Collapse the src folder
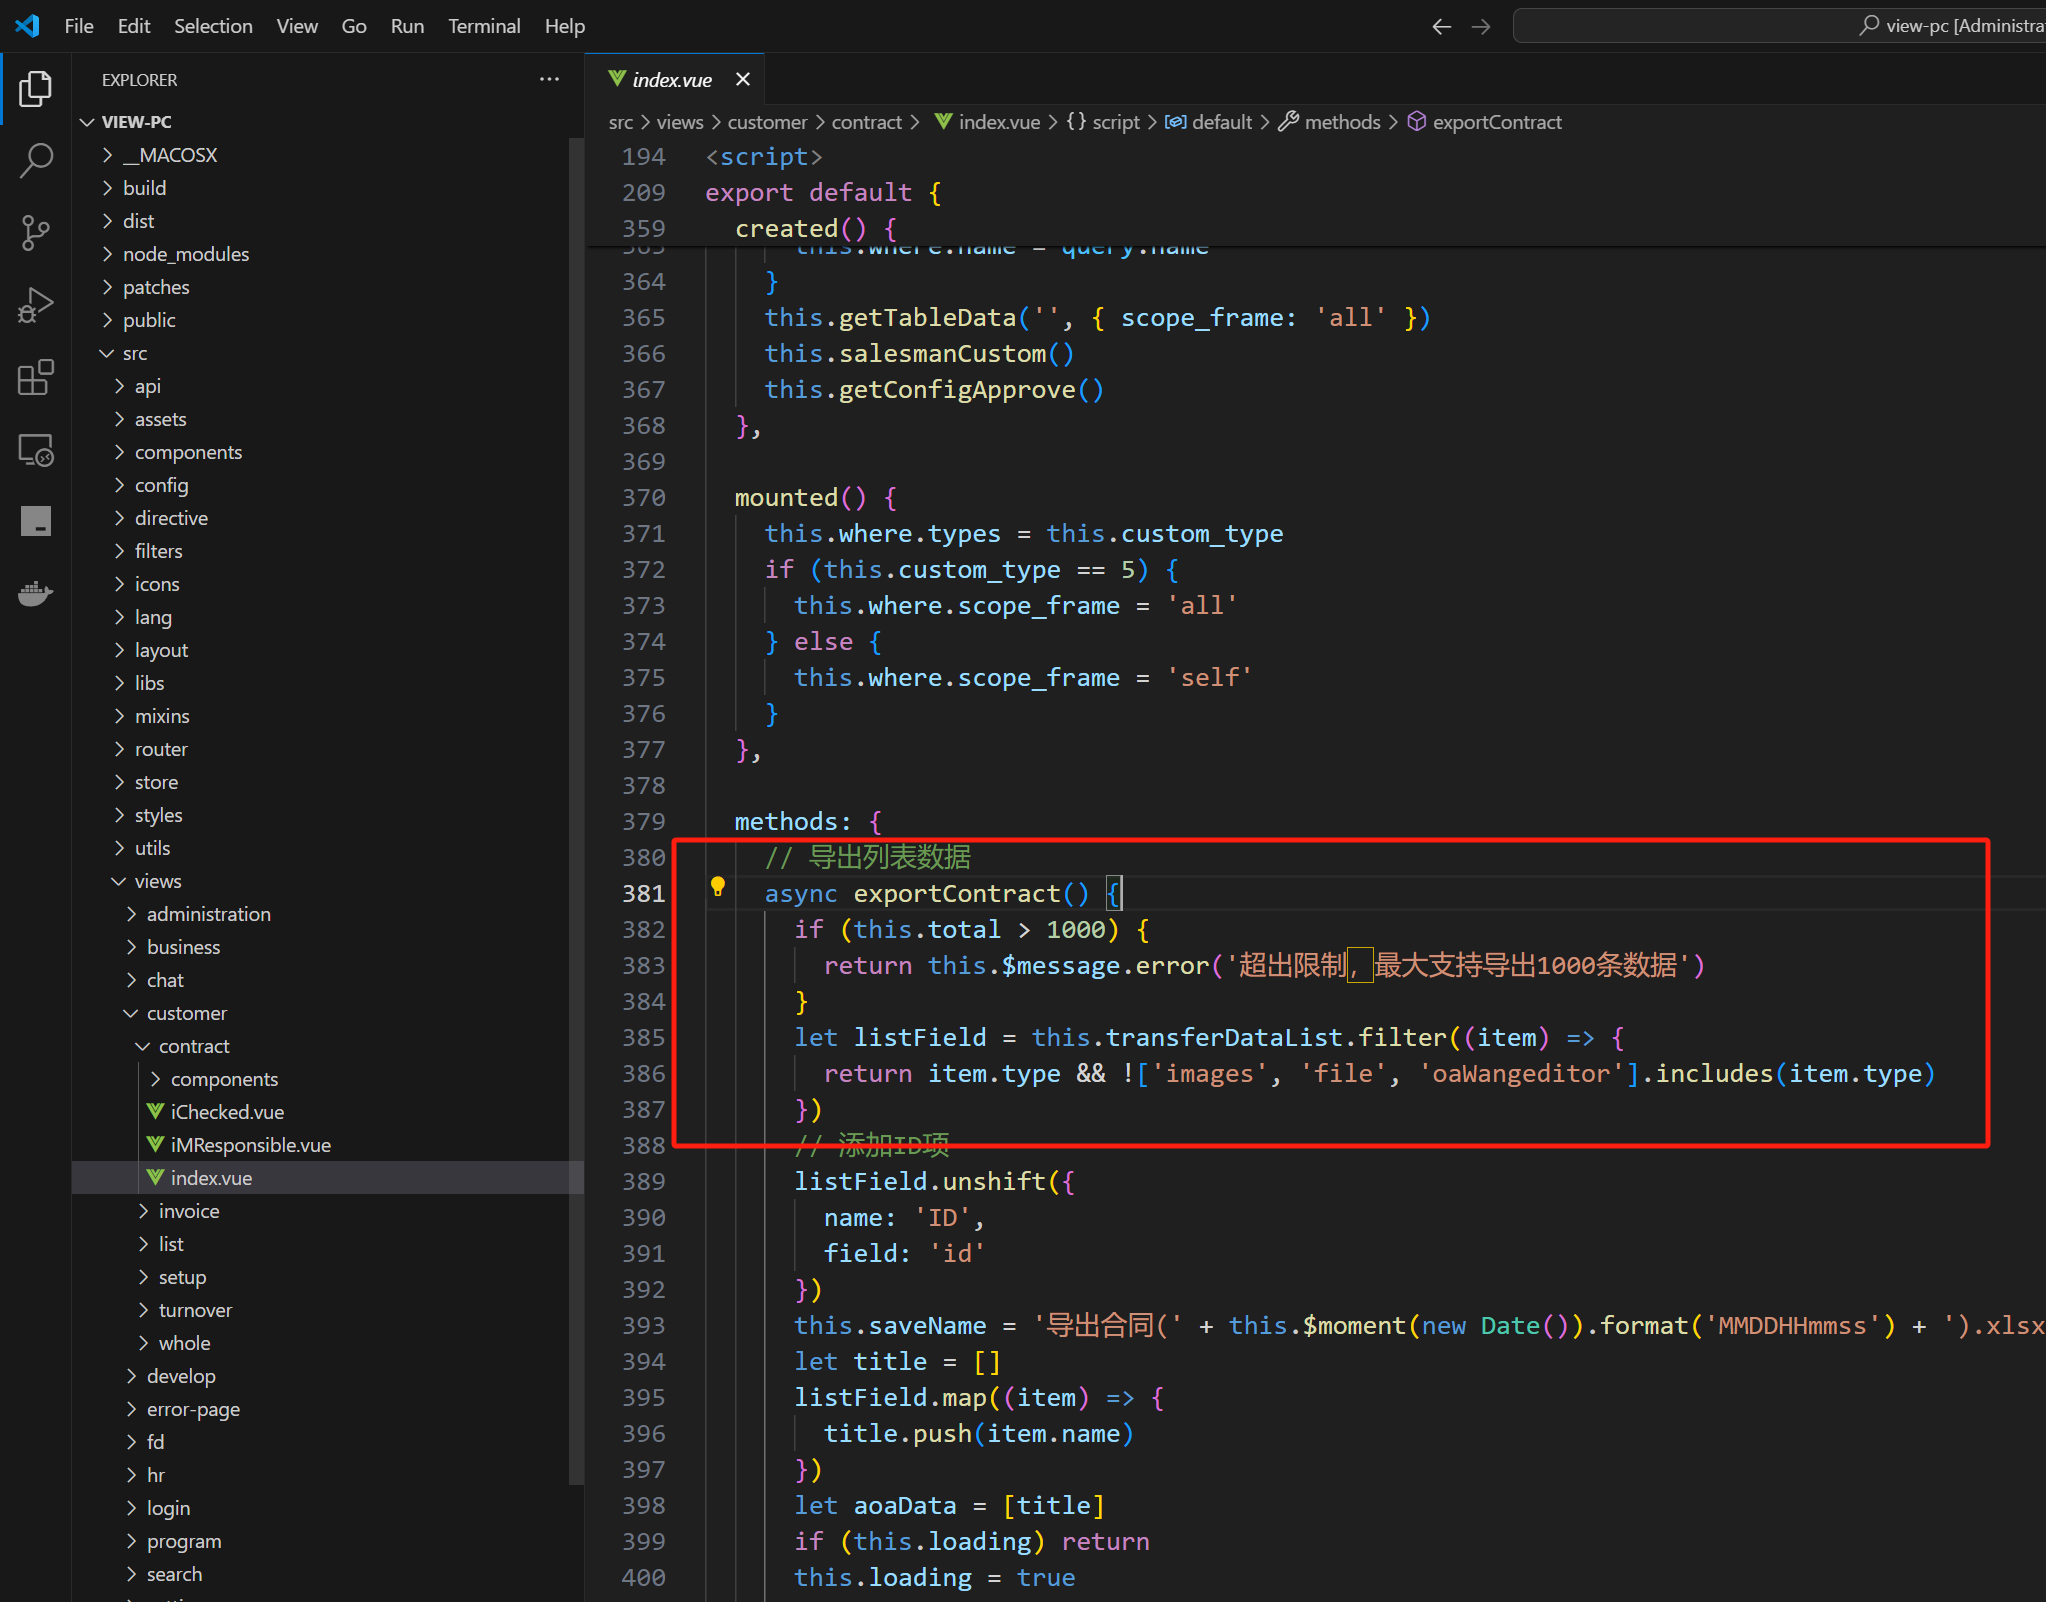The image size is (2046, 1602). coord(328,353)
